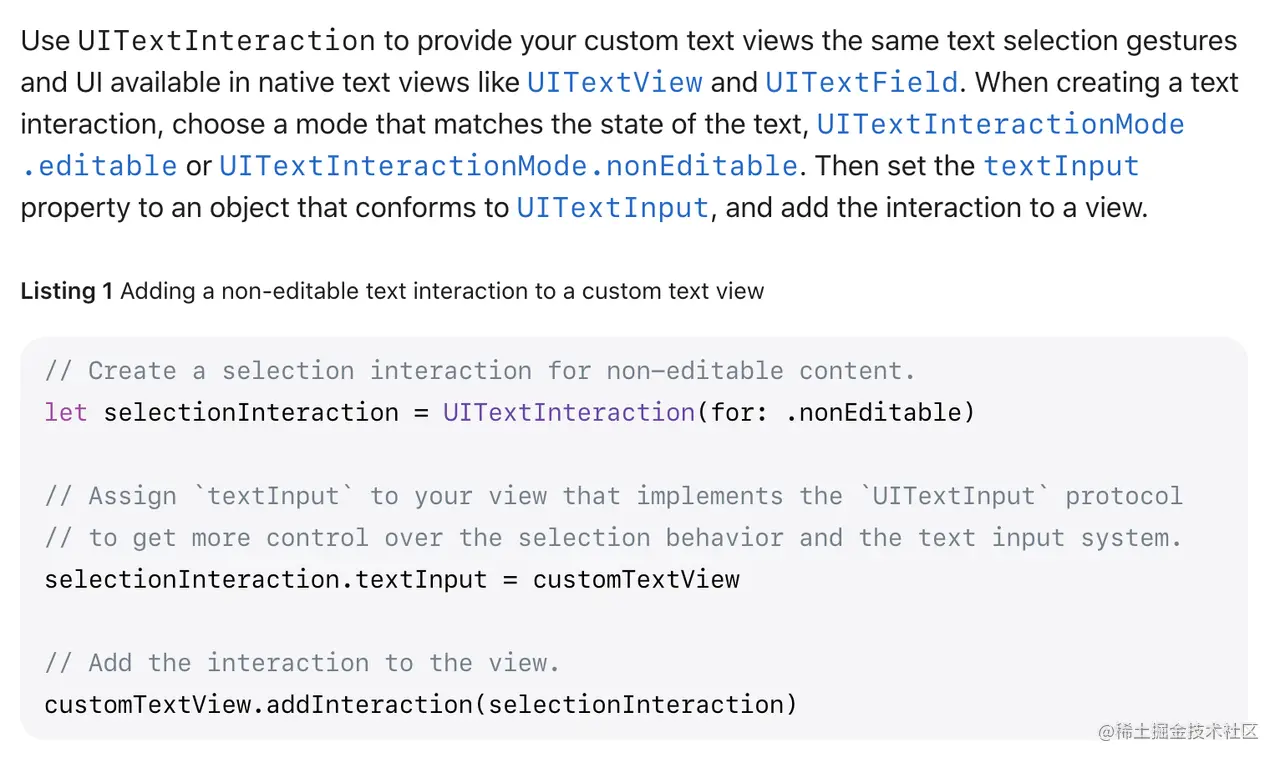This screenshot has width=1280, height=763.
Task: Follow the UITextInput protocol link
Action: pos(613,208)
